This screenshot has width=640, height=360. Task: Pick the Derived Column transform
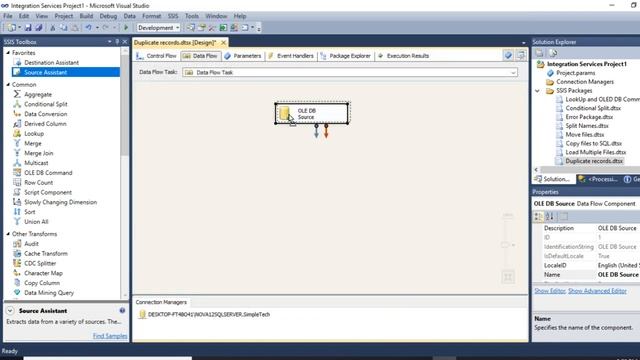(45, 124)
